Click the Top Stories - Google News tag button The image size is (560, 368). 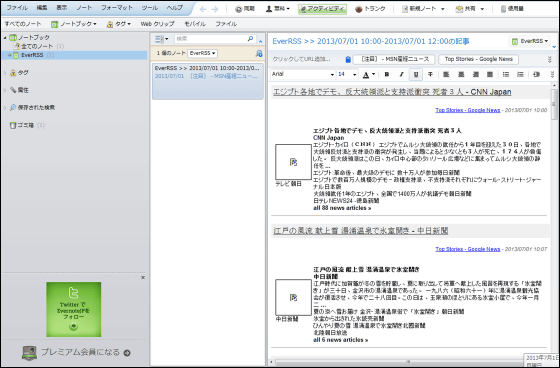479,59
